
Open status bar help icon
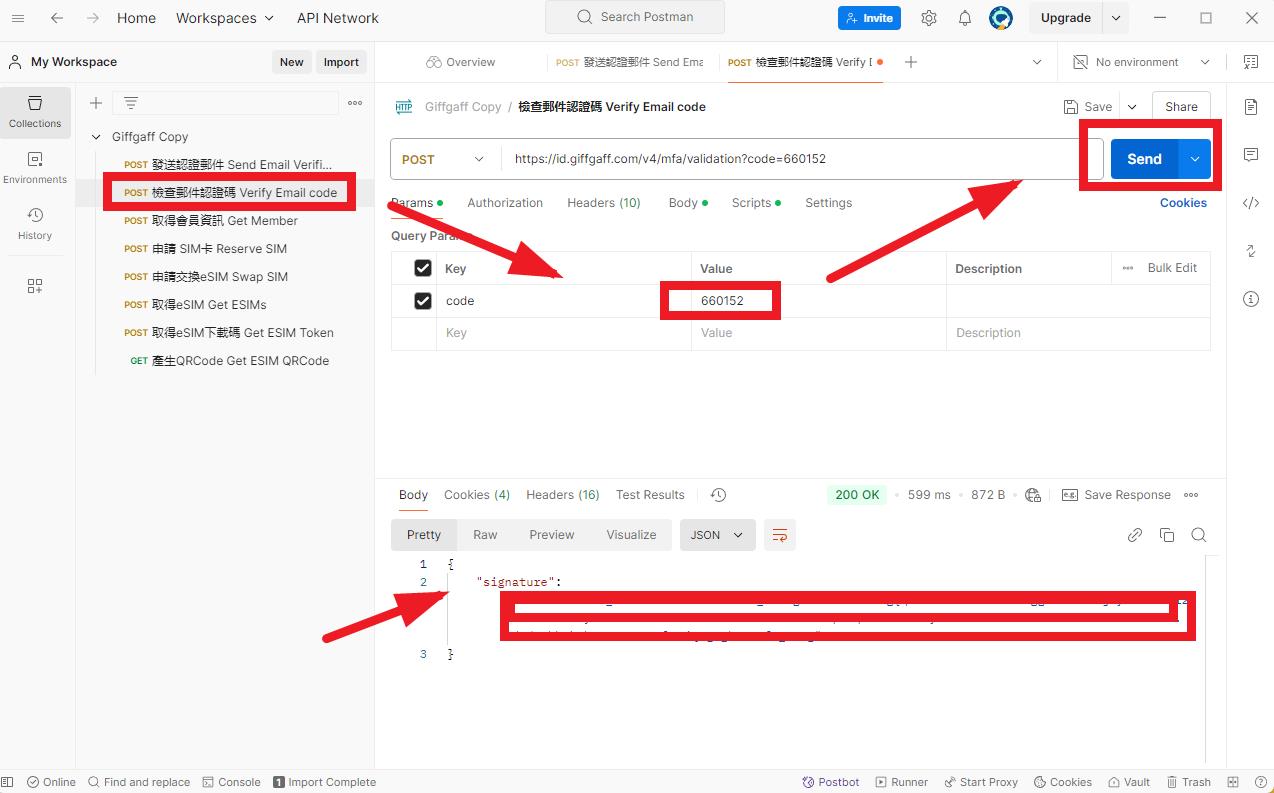tap(1259, 782)
